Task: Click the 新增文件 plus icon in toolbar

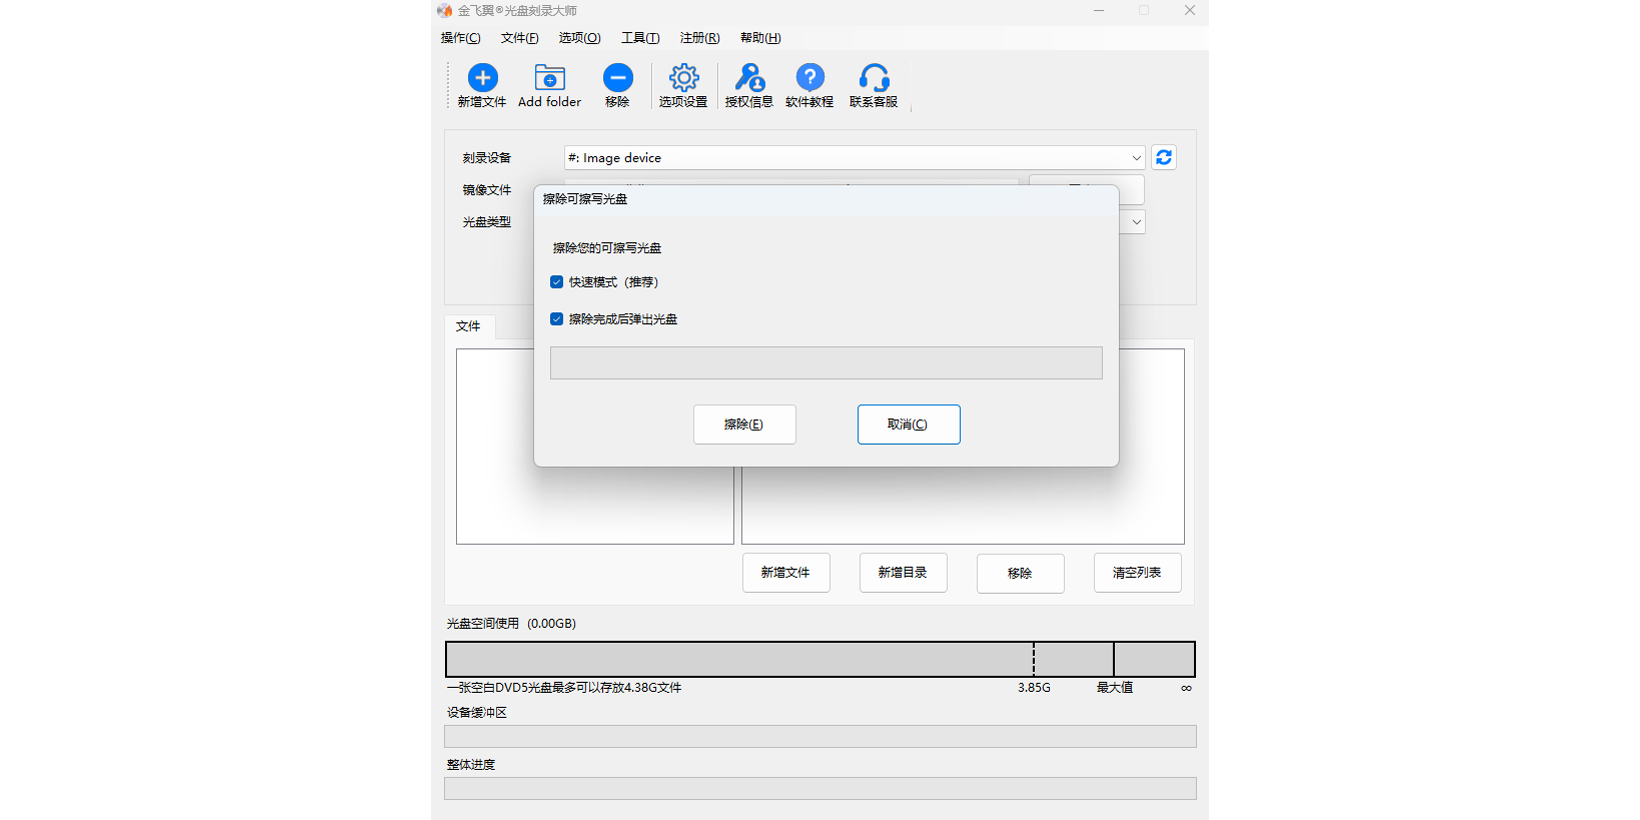Action: 482,78
